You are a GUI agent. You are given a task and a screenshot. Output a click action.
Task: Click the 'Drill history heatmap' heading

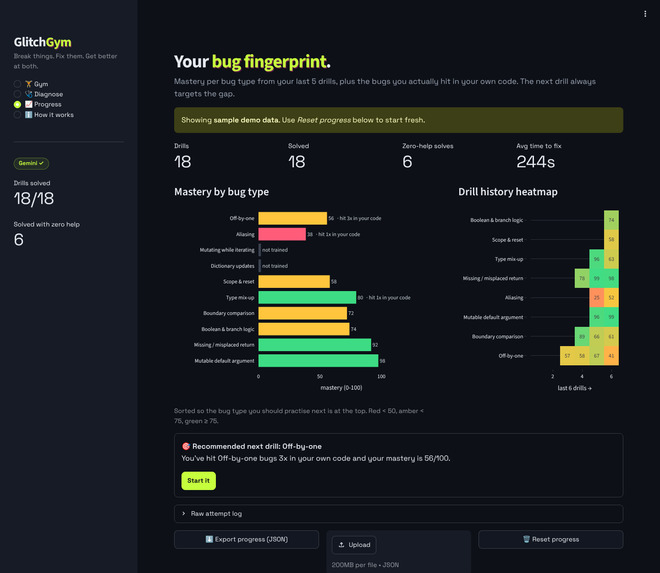(x=508, y=192)
